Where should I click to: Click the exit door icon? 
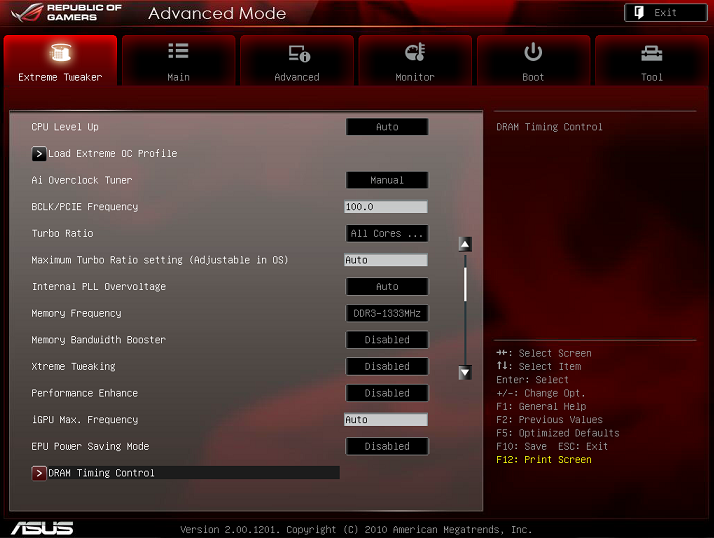pyautogui.click(x=639, y=12)
